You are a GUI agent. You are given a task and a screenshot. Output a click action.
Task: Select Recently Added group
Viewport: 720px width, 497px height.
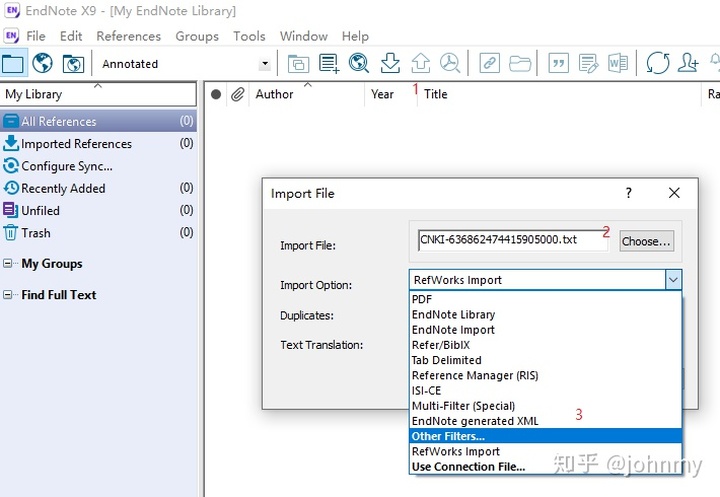pyautogui.click(x=98, y=188)
